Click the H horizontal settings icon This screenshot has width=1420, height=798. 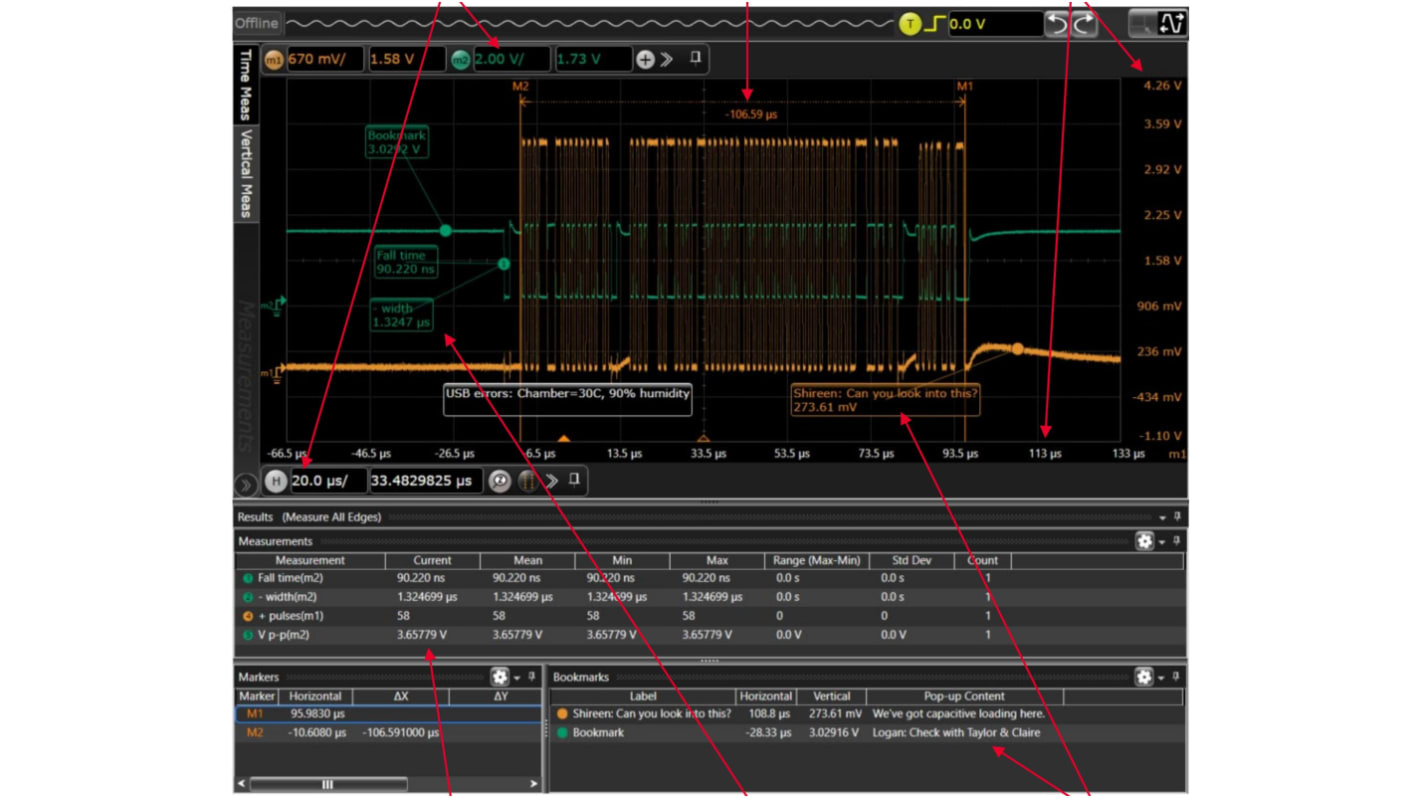tap(276, 481)
